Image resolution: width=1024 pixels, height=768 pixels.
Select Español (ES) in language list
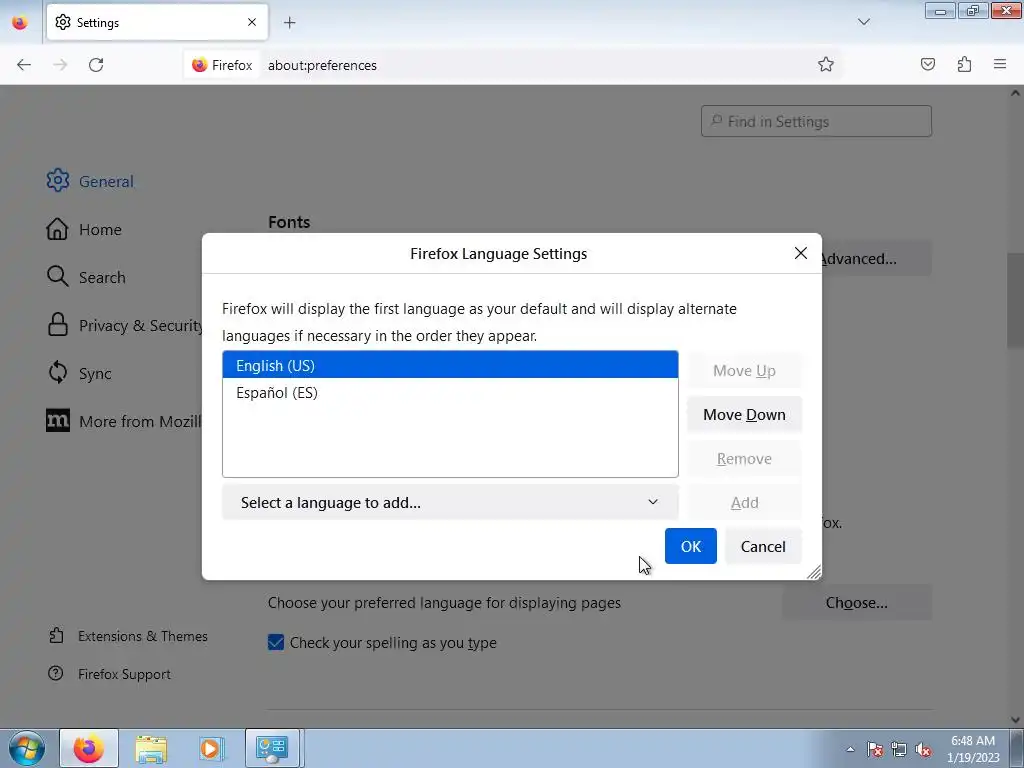[450, 392]
